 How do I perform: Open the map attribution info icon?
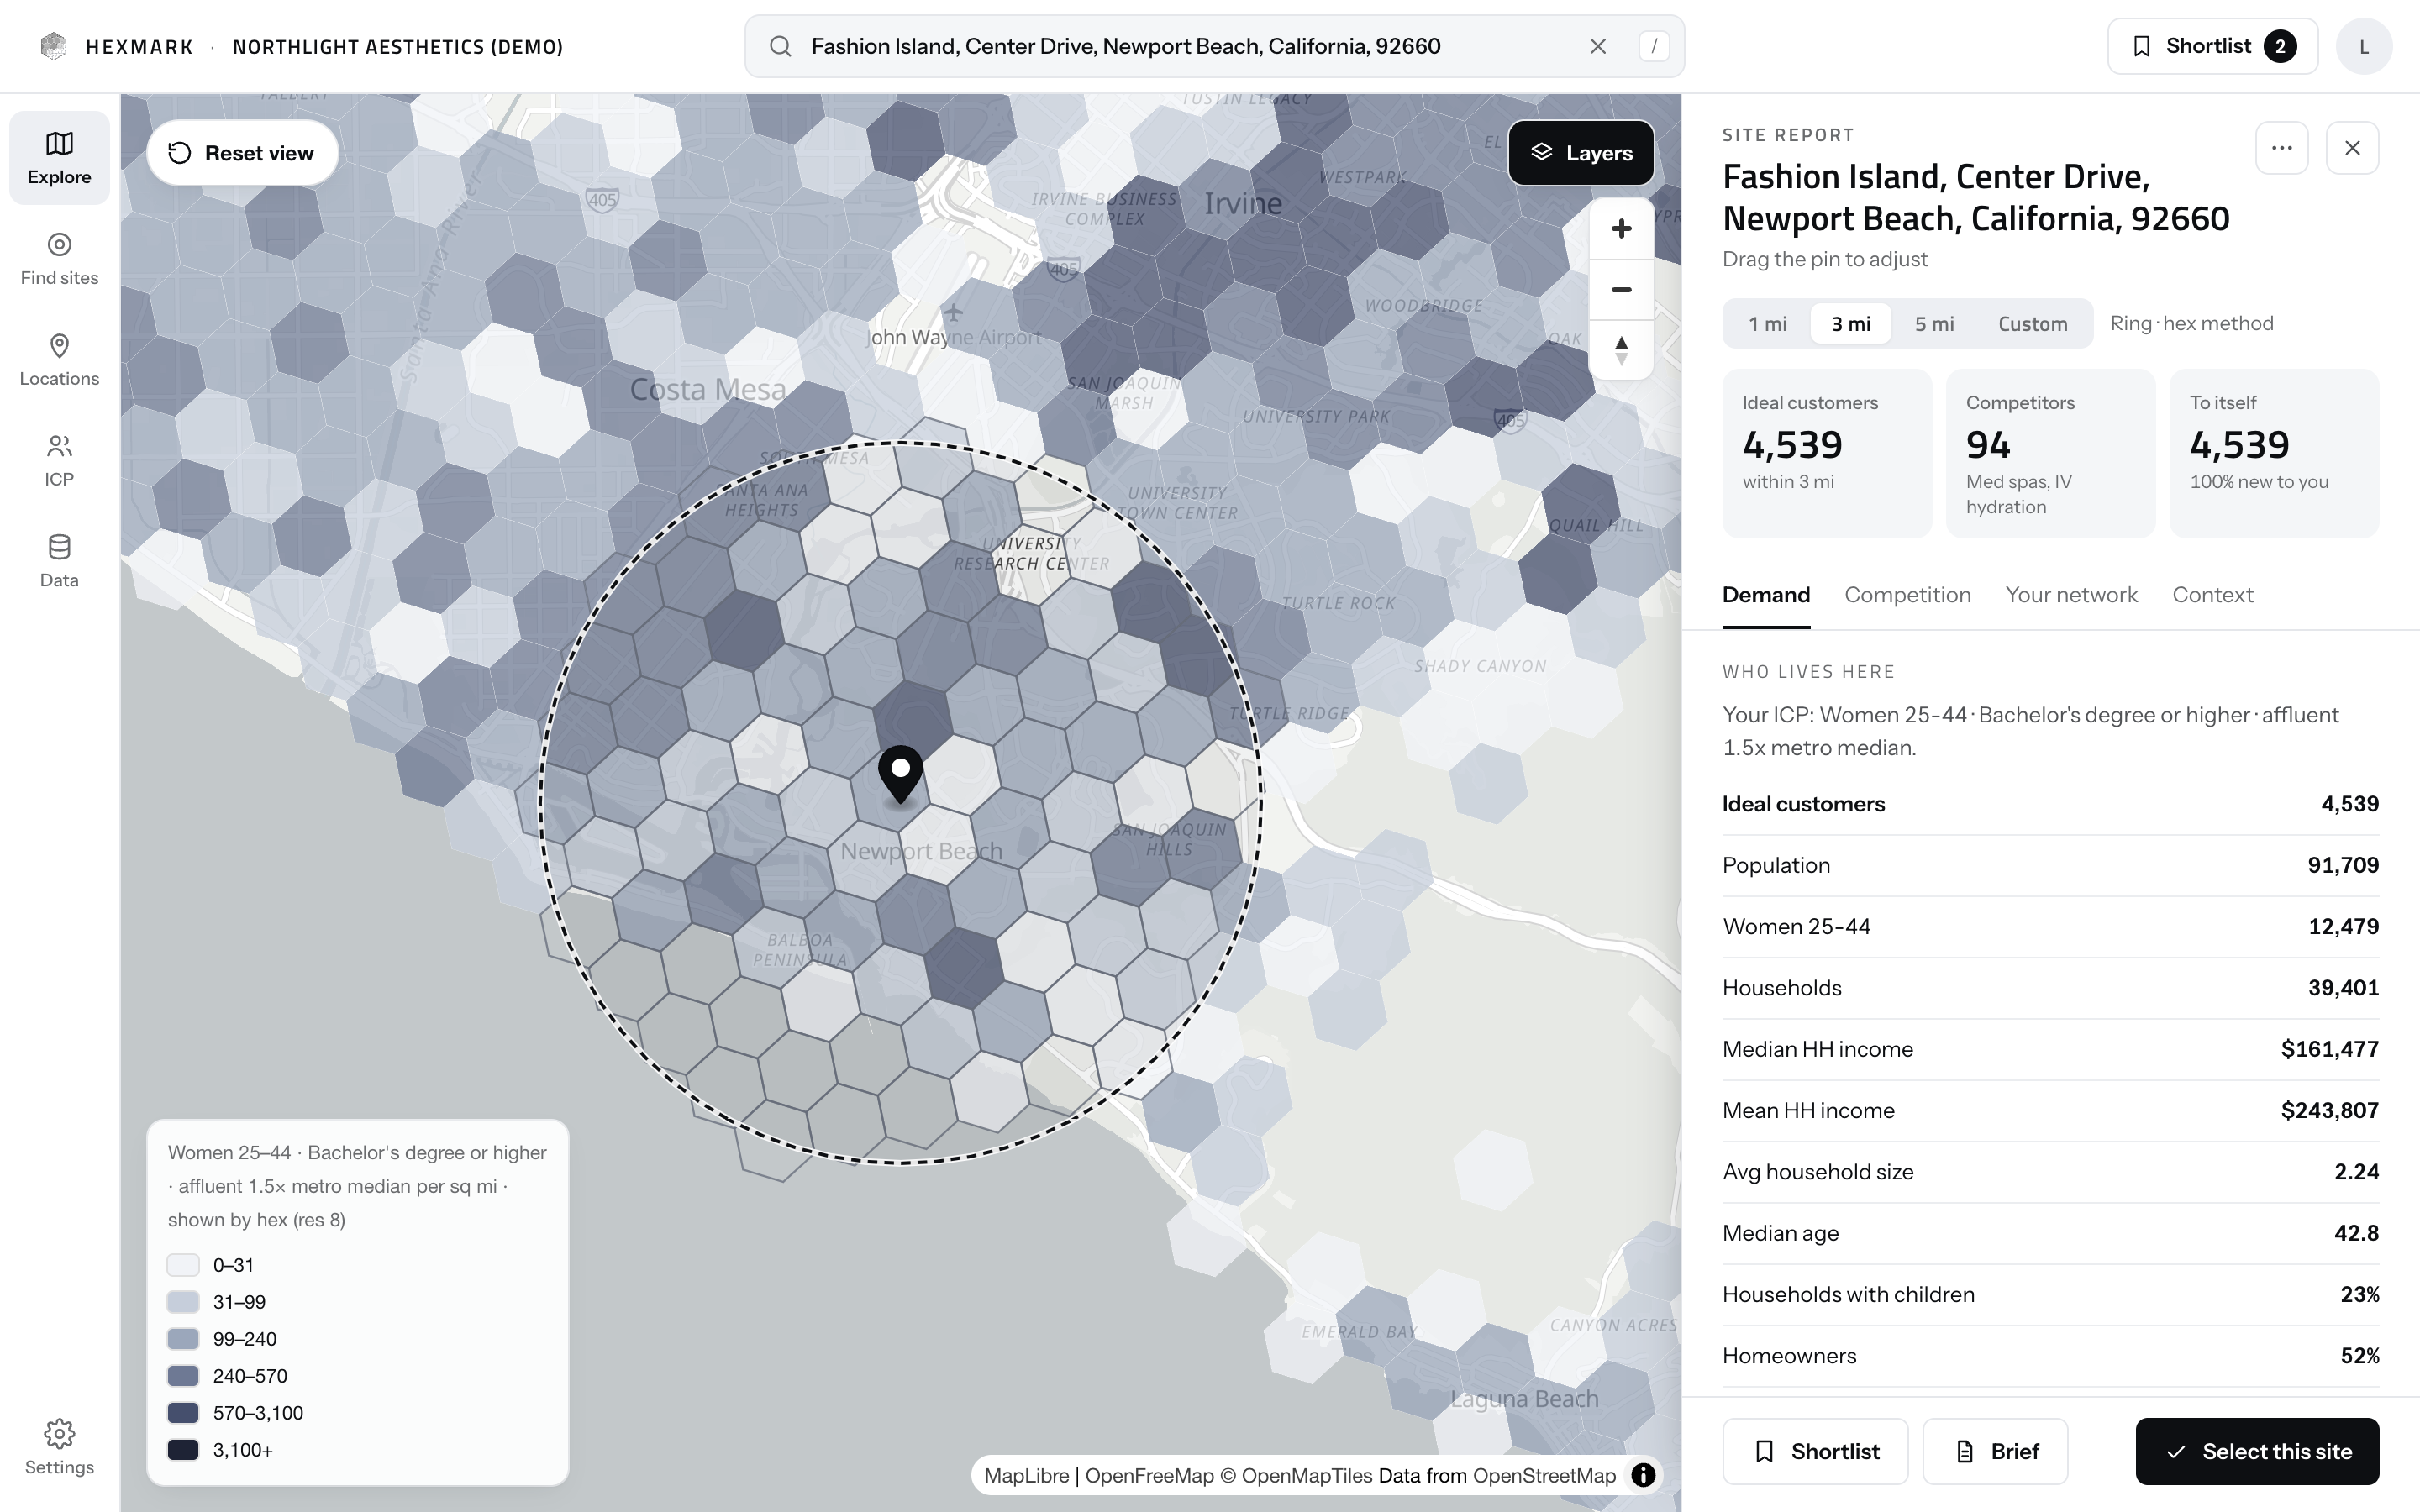(x=1643, y=1475)
